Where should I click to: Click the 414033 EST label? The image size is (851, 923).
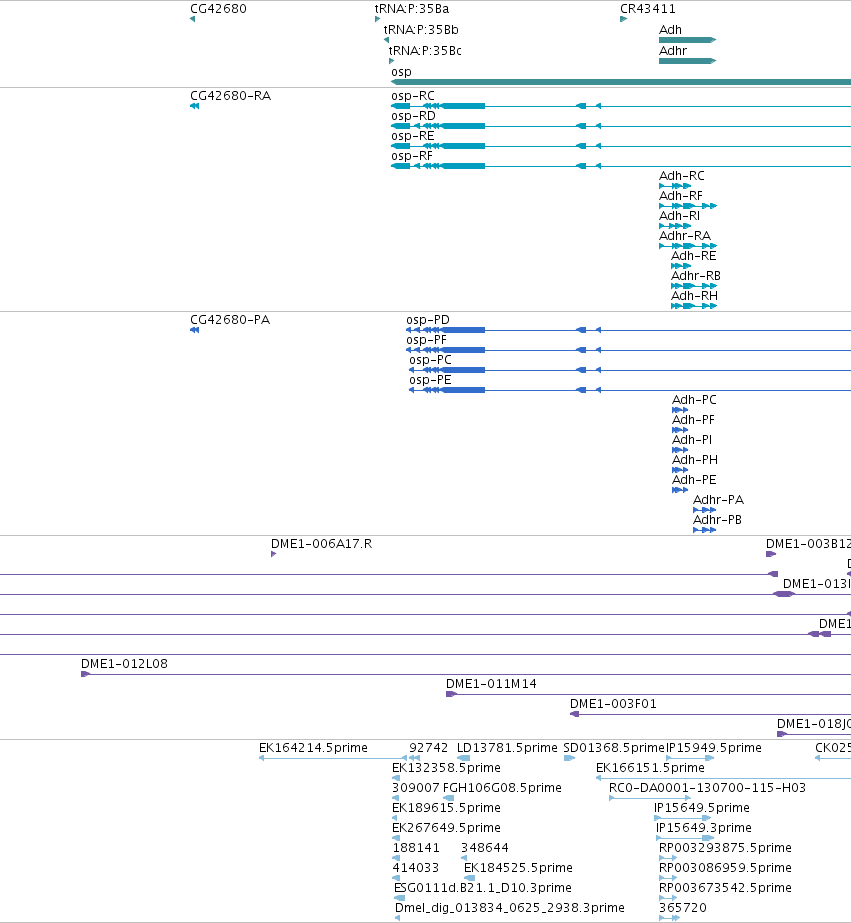(415, 868)
